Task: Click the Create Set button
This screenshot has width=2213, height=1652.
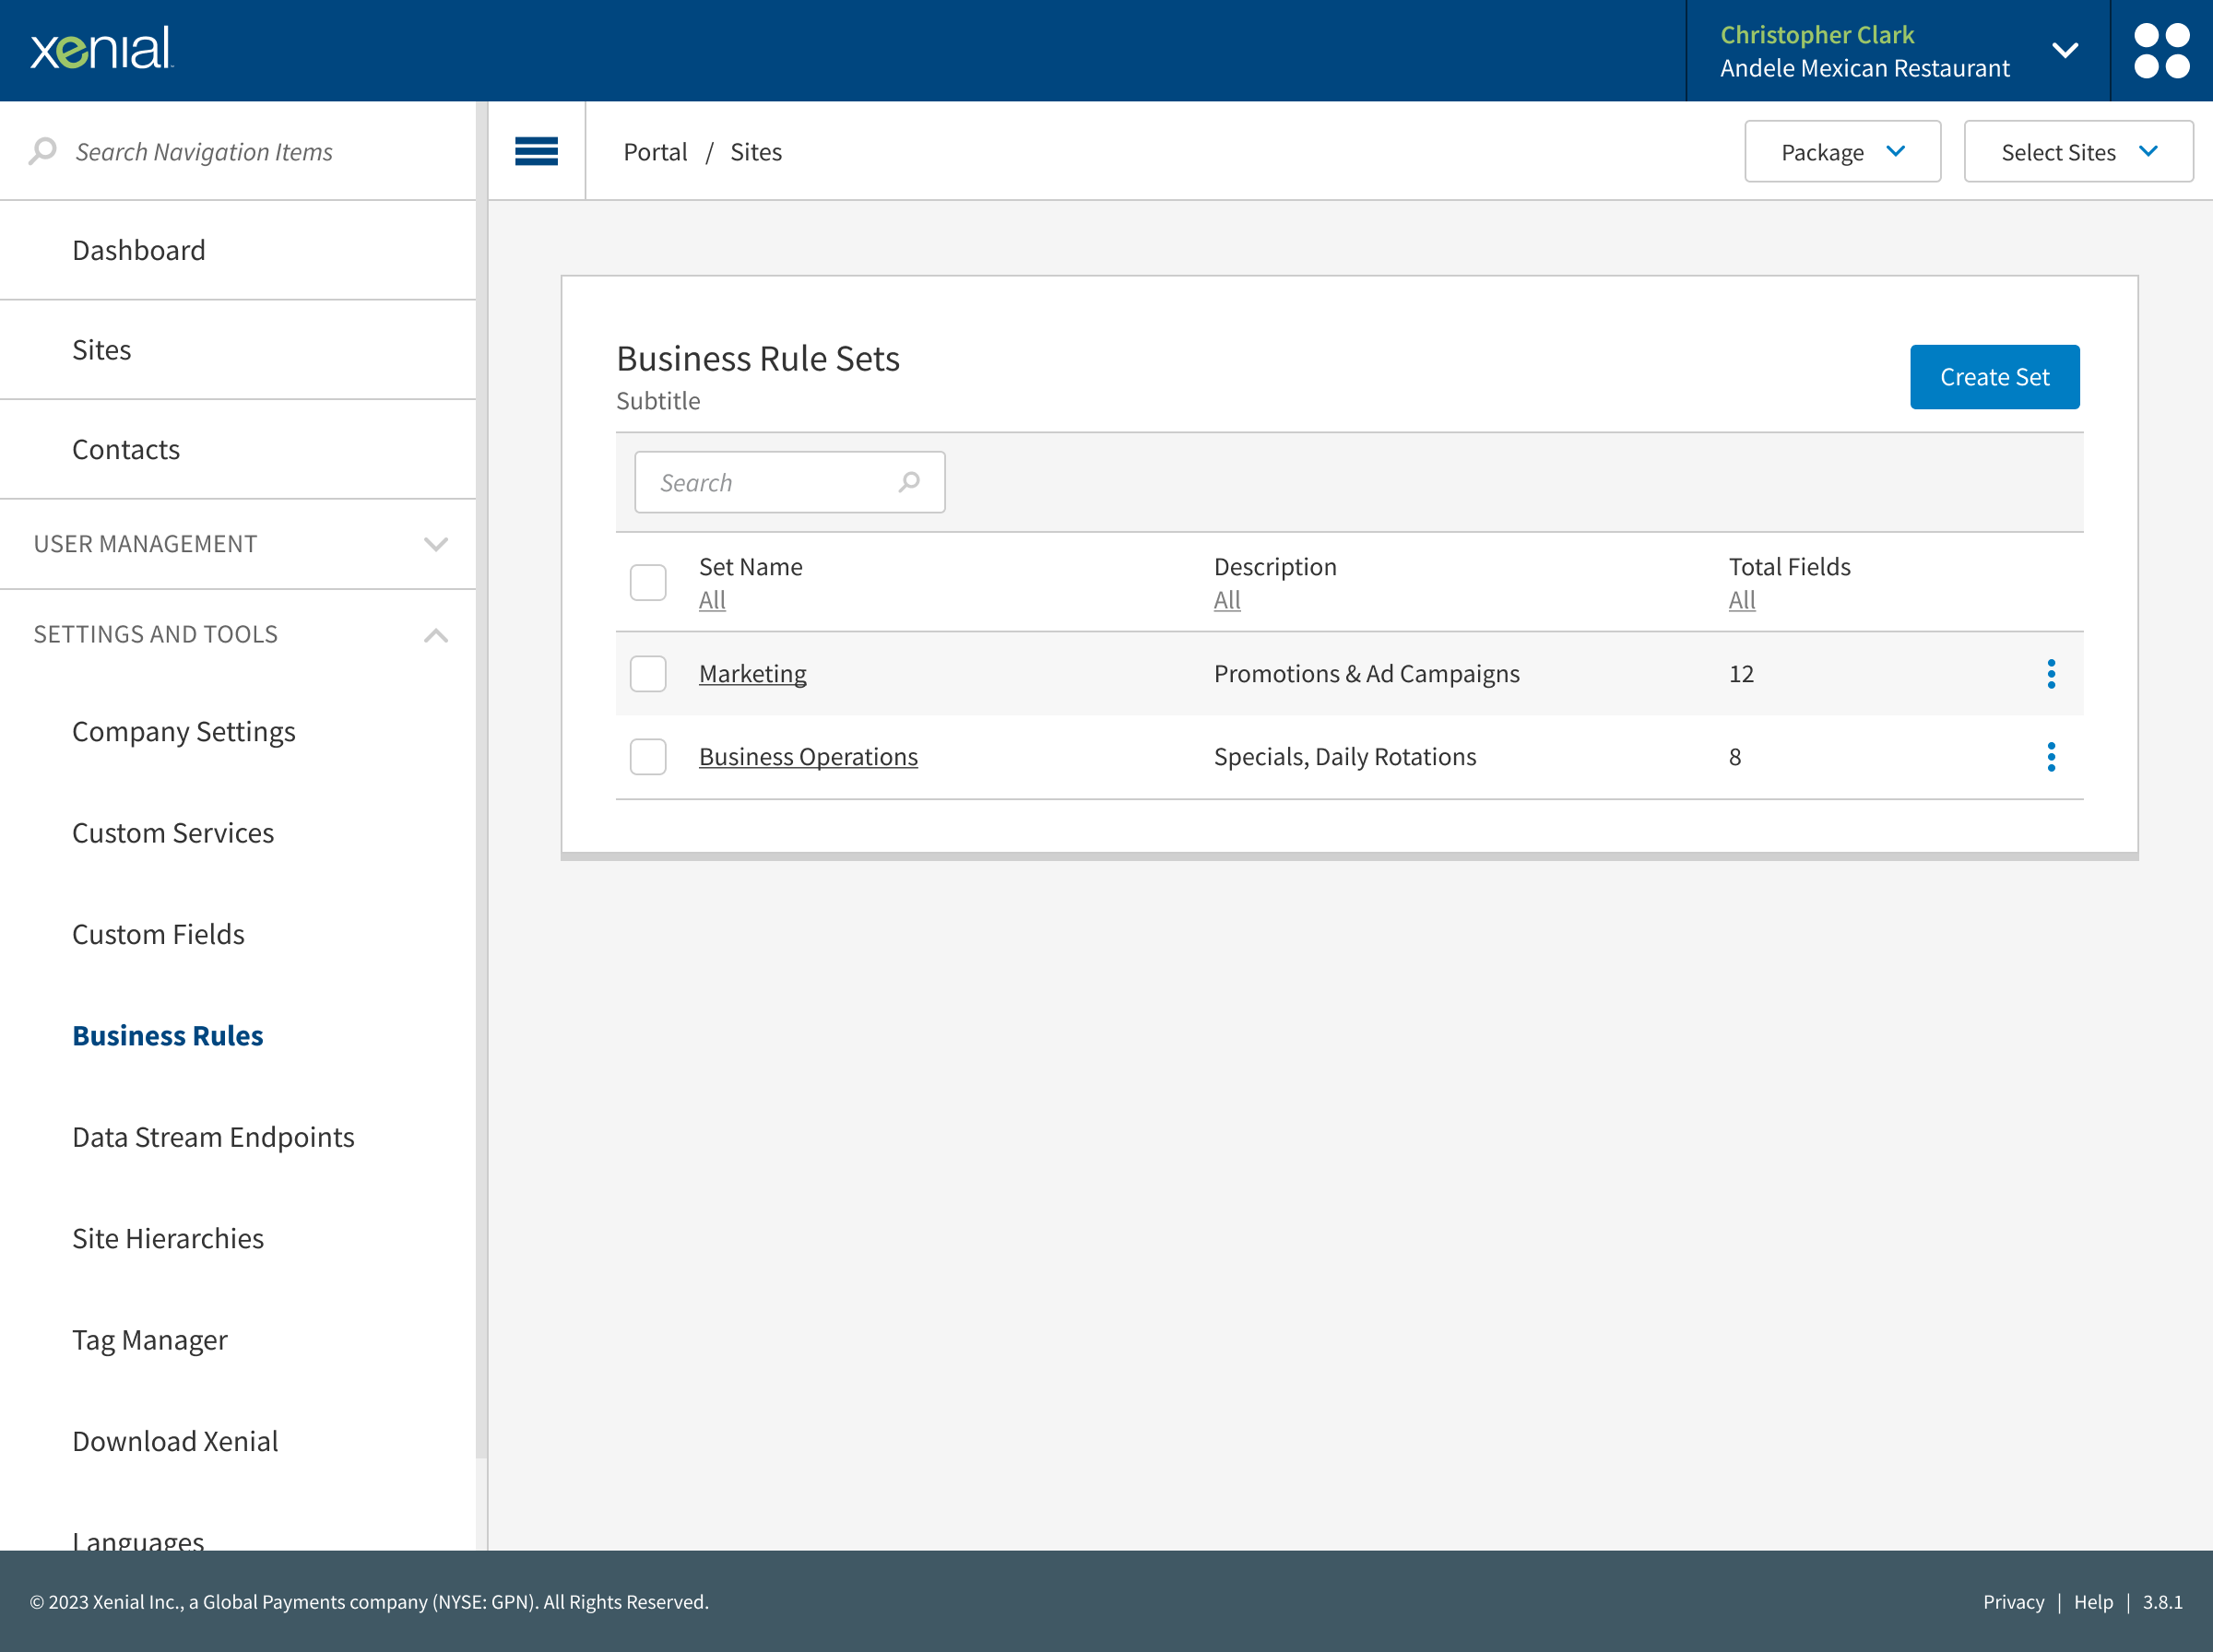Action: 1994,377
